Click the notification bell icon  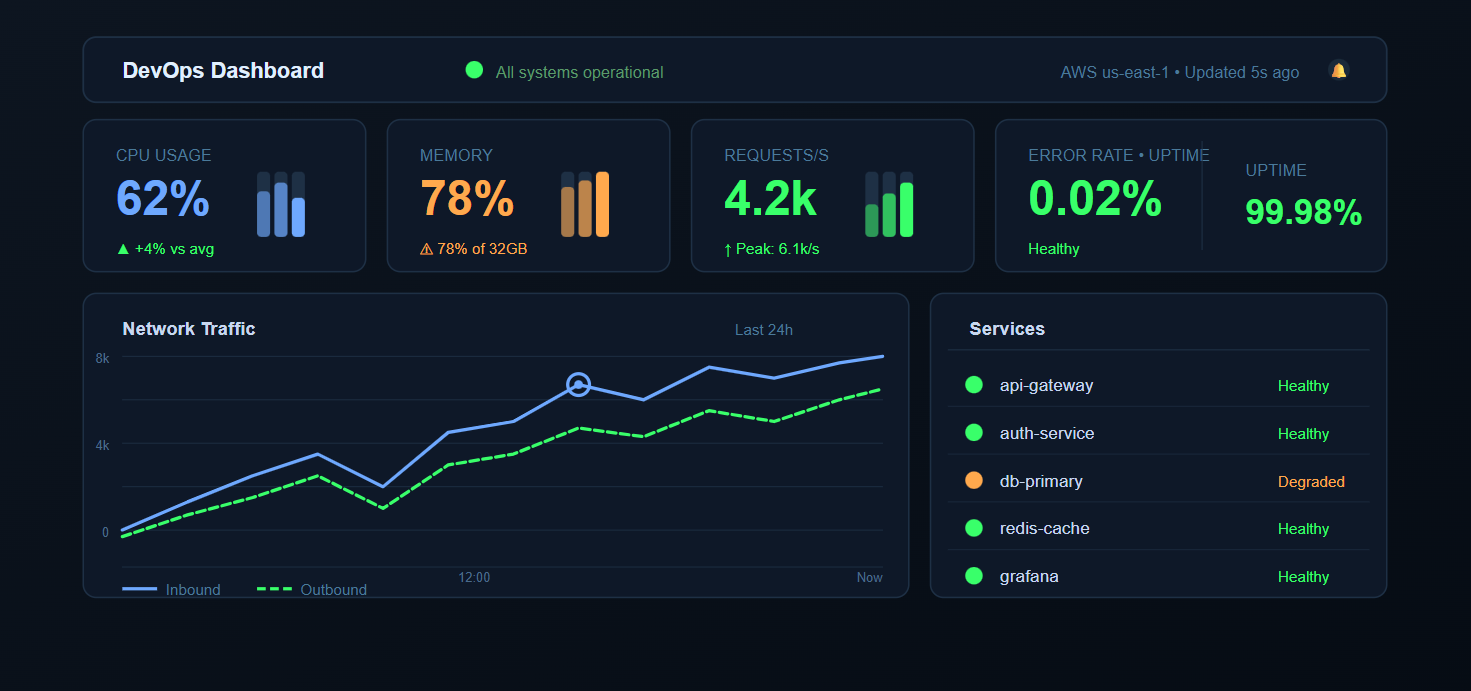pyautogui.click(x=1338, y=70)
